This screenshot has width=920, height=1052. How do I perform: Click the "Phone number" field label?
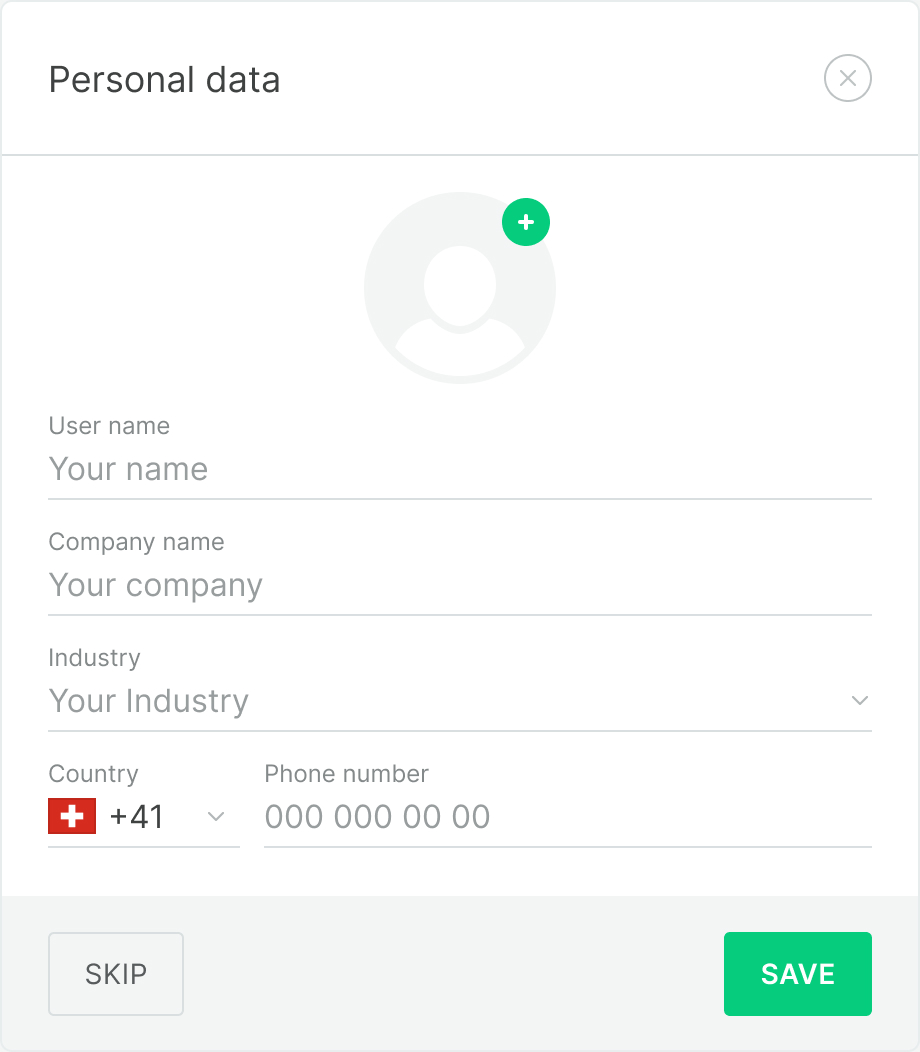coord(346,774)
